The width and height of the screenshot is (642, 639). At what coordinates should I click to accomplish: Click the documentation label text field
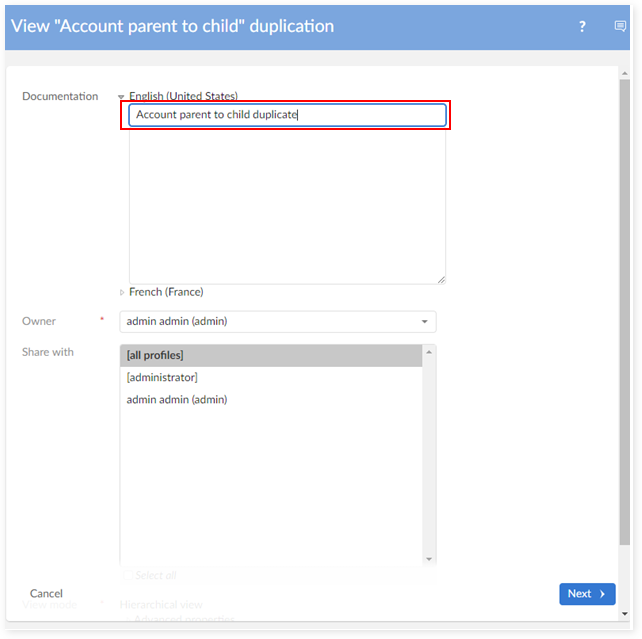[287, 115]
